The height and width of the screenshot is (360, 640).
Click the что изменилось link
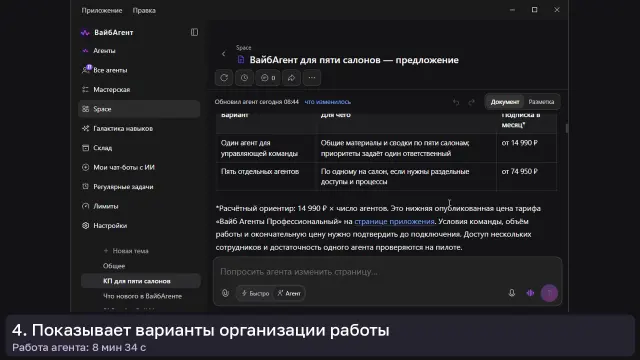[328, 102]
